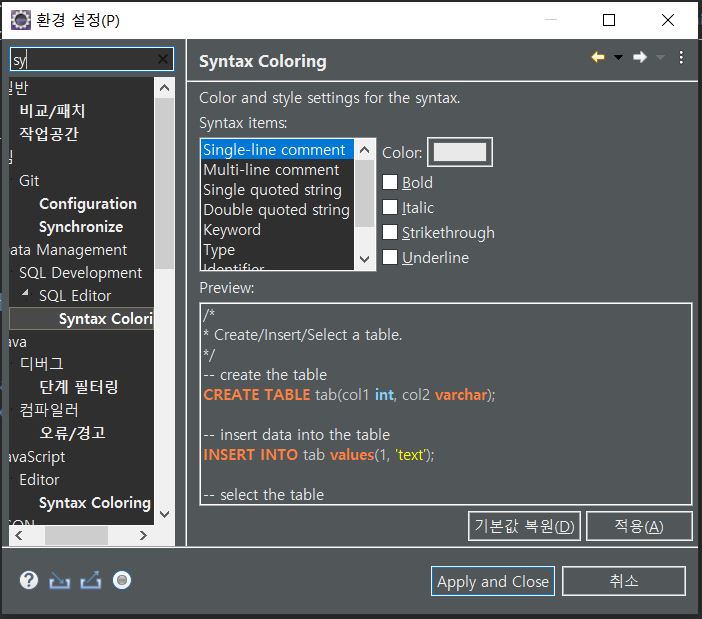The image size is (702, 619).
Task: Select Single quoted string item
Action: pos(272,190)
